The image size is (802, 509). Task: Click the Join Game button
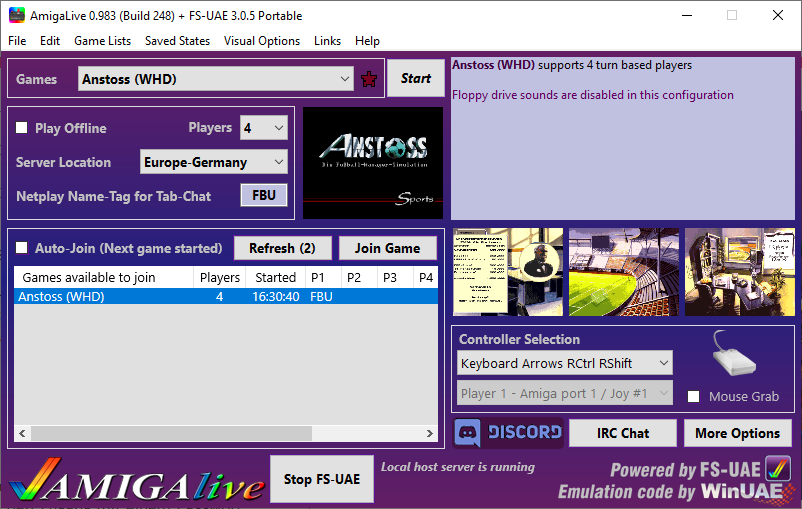pyautogui.click(x=387, y=248)
